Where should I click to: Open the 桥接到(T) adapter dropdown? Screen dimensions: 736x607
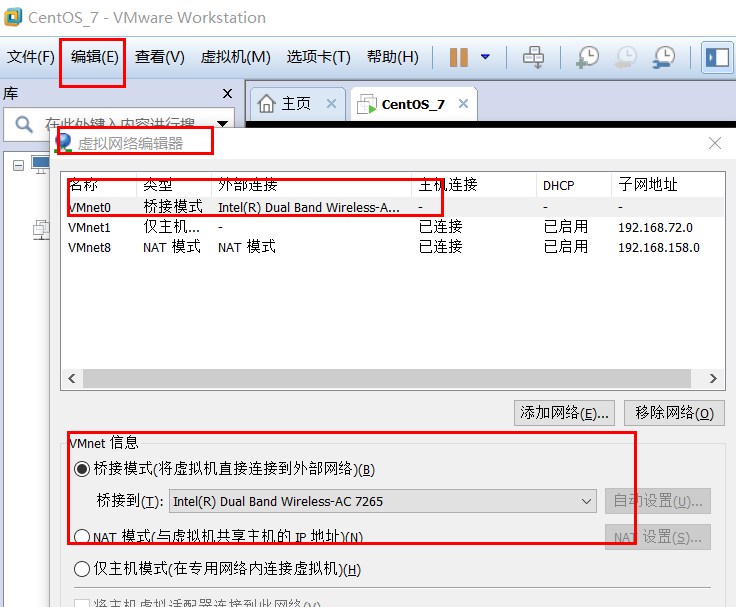click(x=383, y=501)
